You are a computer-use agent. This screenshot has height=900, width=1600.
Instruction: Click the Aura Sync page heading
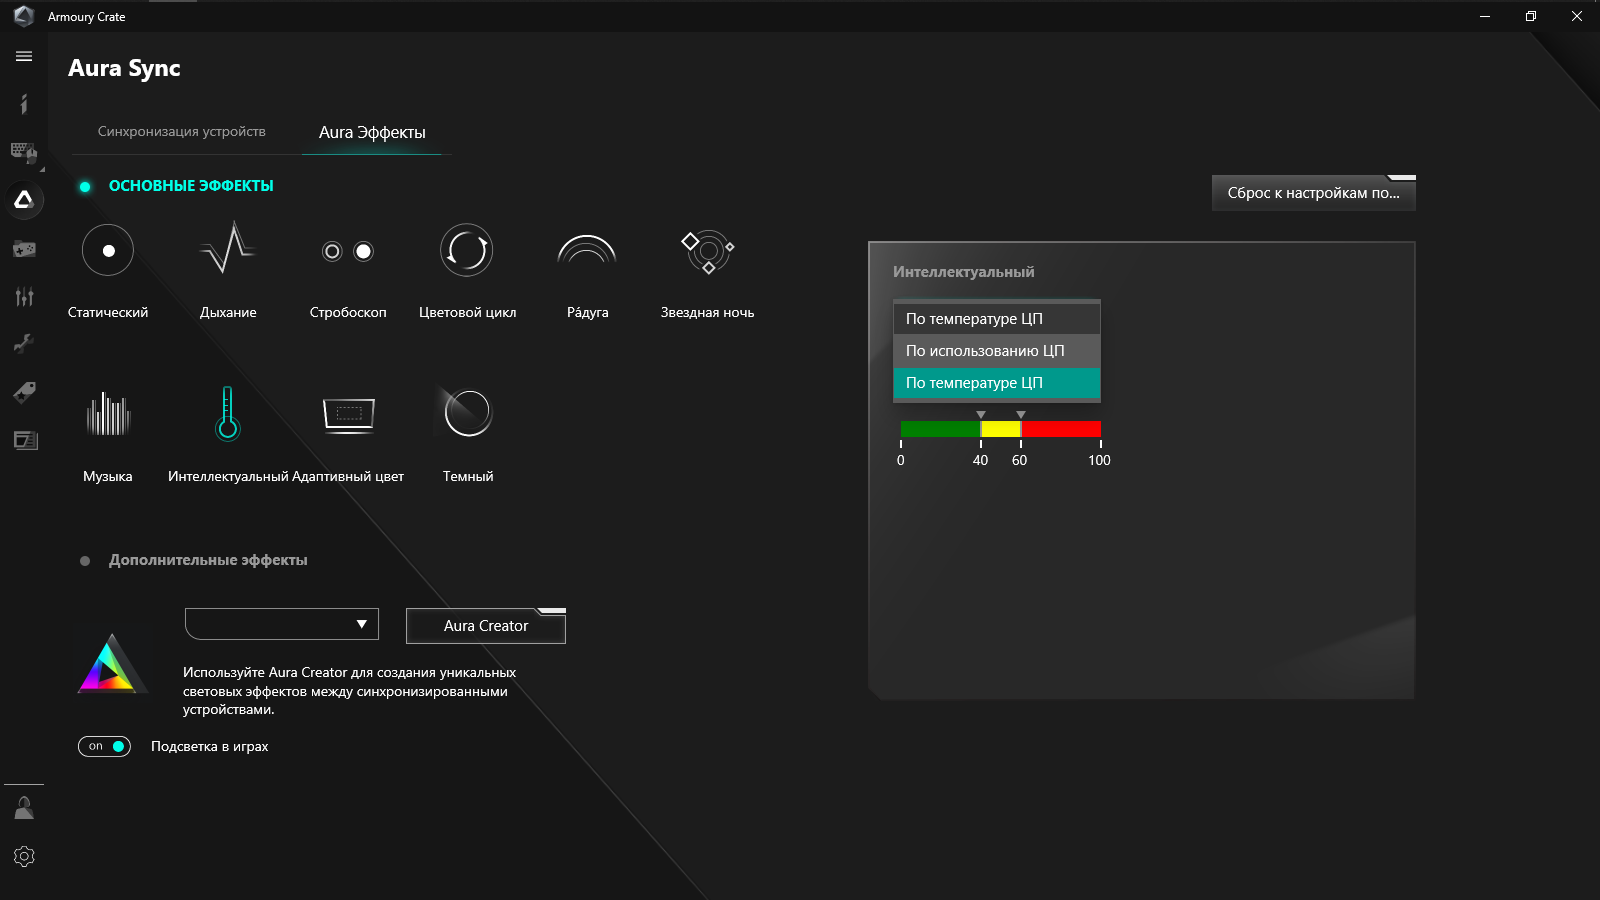tap(125, 68)
